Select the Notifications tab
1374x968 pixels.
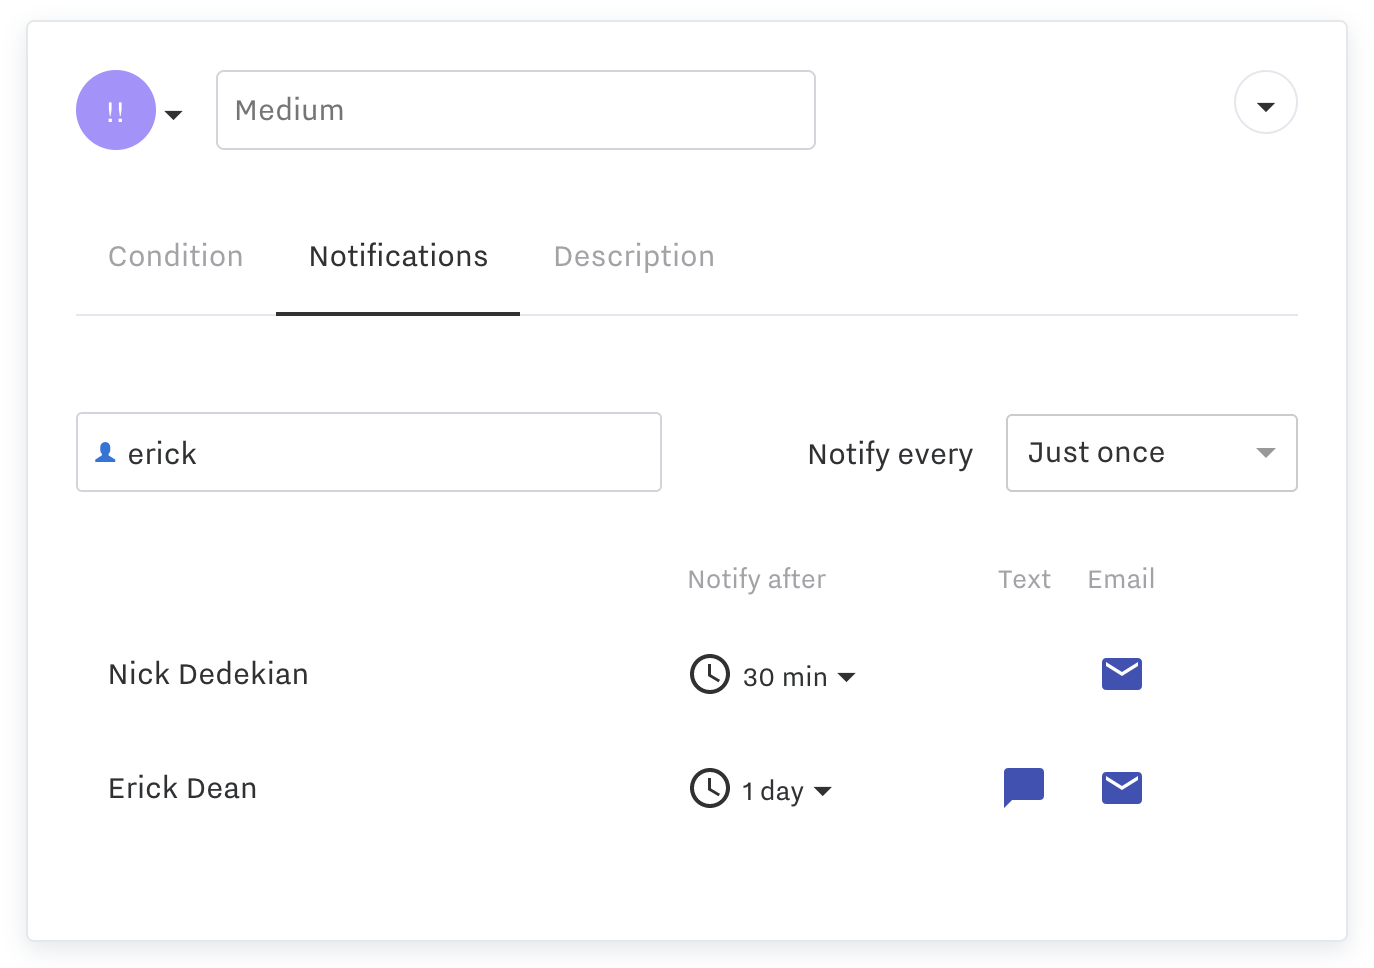pos(398,257)
